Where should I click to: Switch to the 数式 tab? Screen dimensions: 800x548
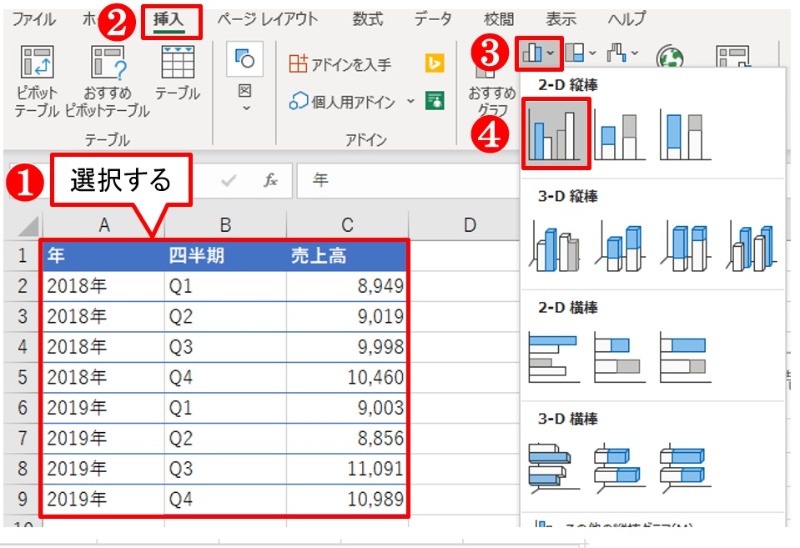tap(367, 19)
